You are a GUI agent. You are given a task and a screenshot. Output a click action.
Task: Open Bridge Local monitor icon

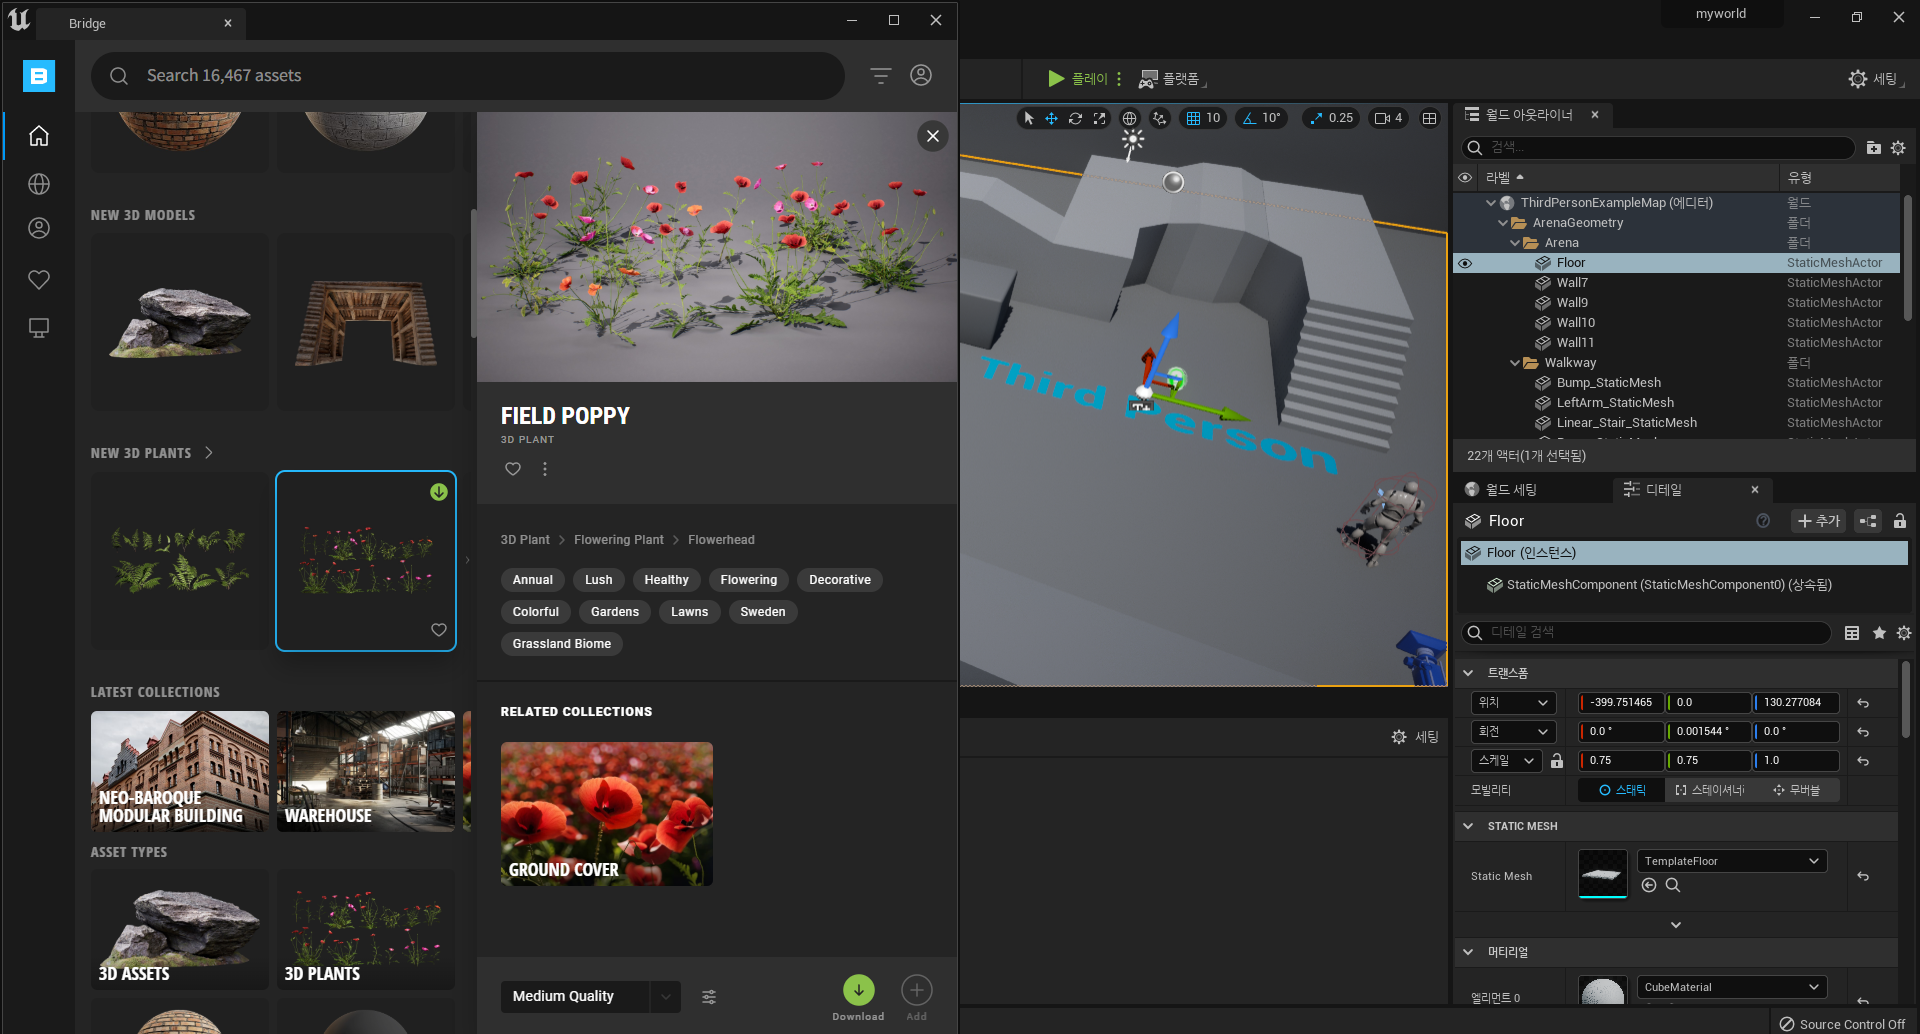point(39,328)
